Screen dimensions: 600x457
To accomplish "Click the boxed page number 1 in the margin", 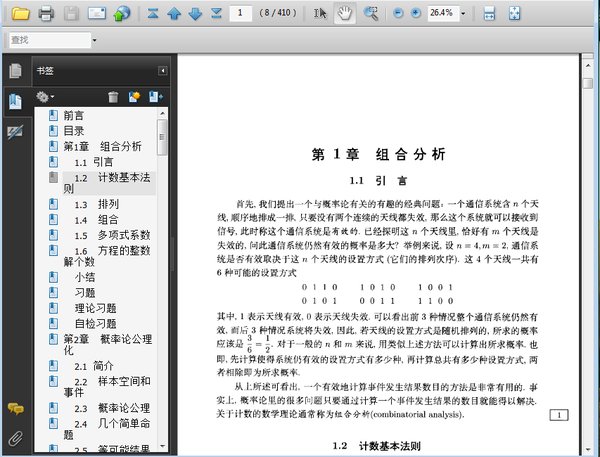I will tap(559, 415).
